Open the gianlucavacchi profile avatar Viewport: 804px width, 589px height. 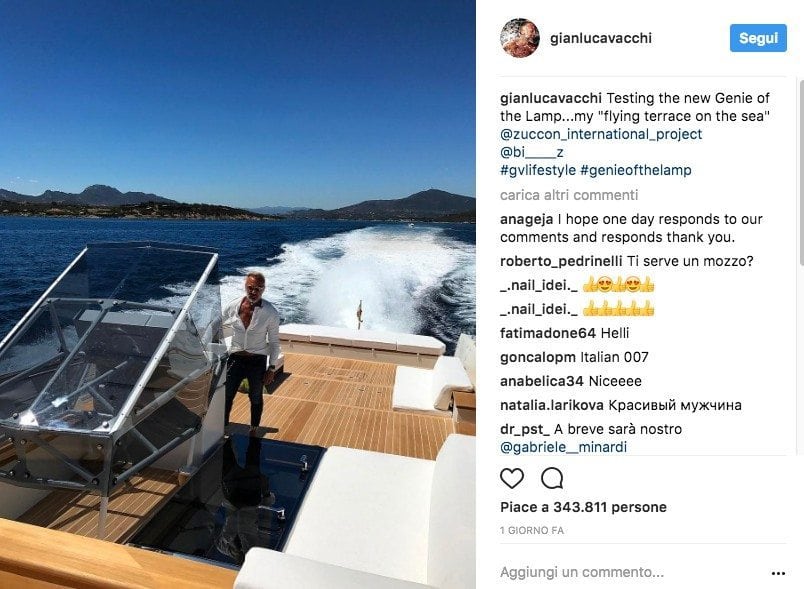tap(519, 38)
